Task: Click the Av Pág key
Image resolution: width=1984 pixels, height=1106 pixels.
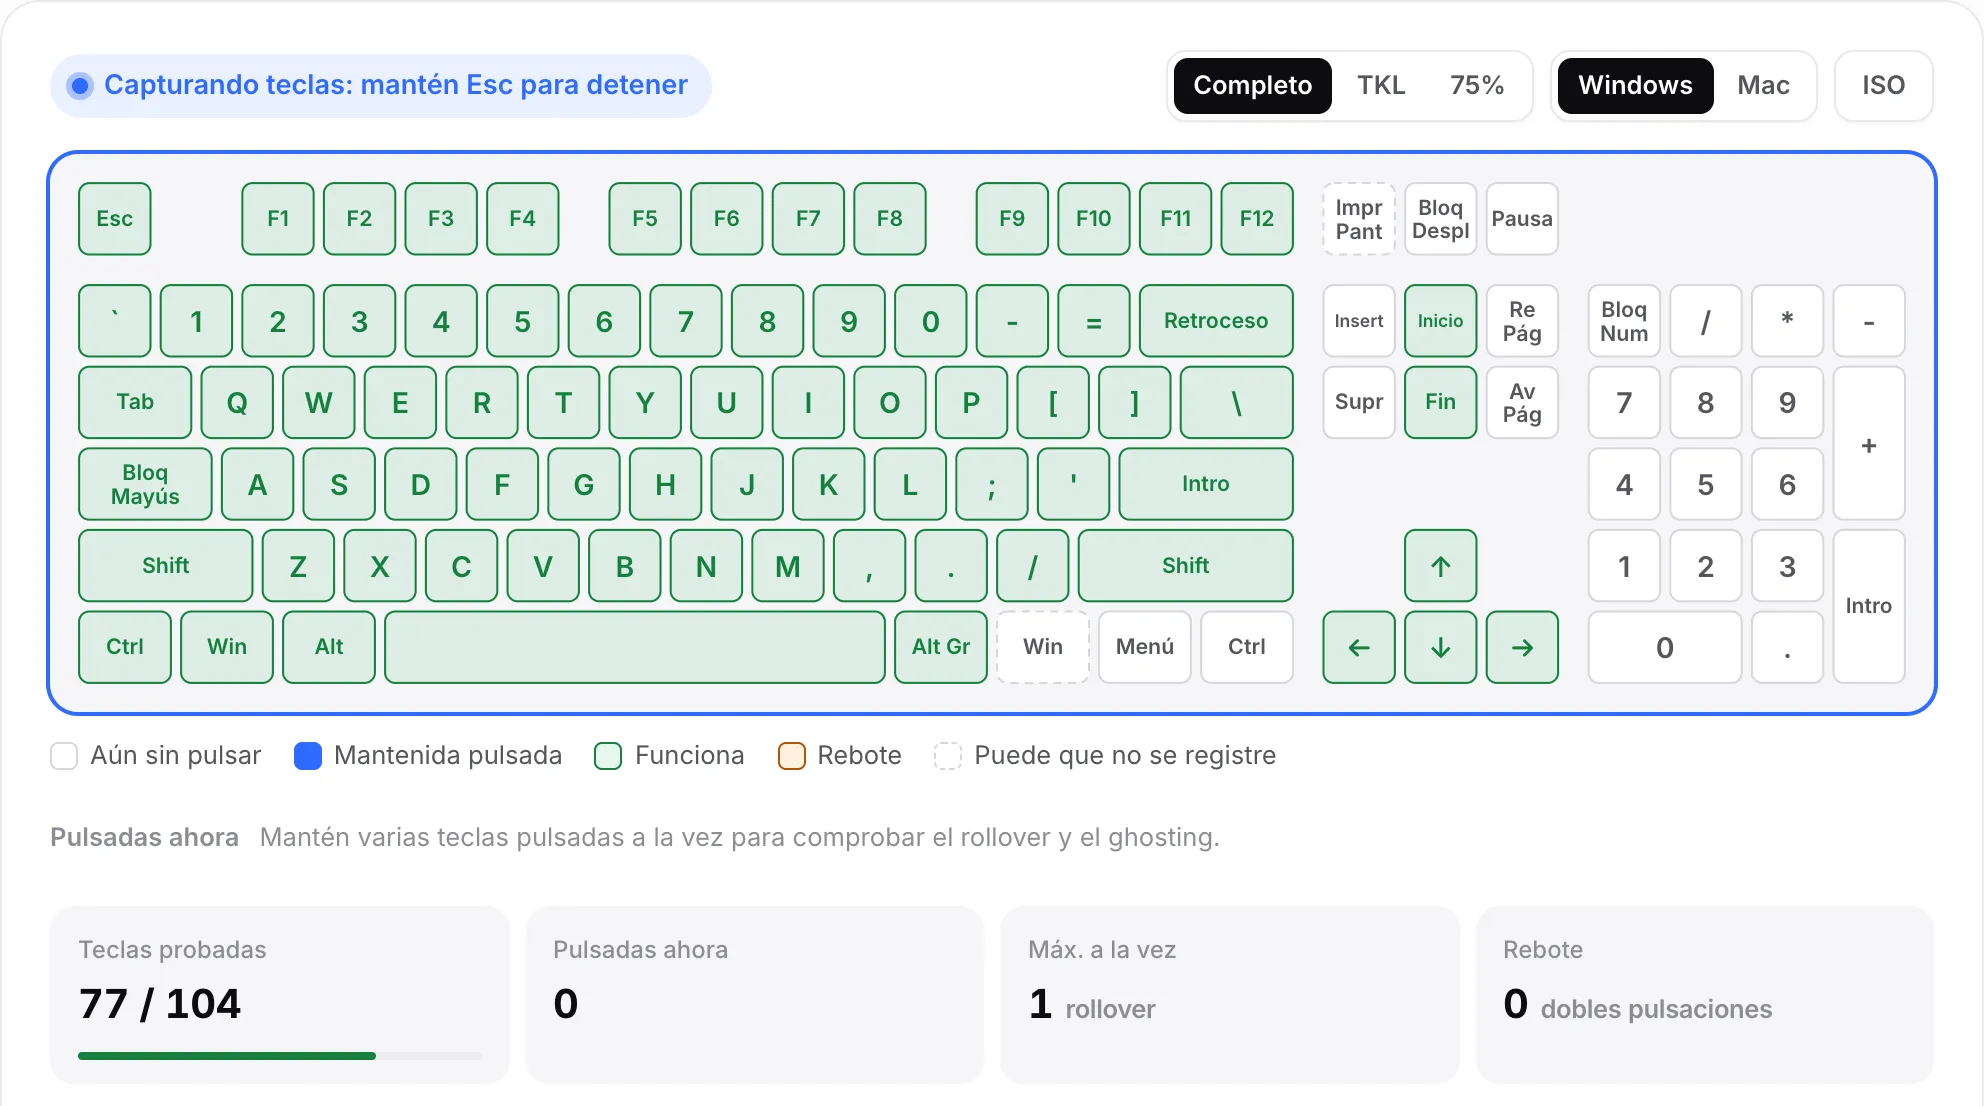Action: pos(1522,402)
